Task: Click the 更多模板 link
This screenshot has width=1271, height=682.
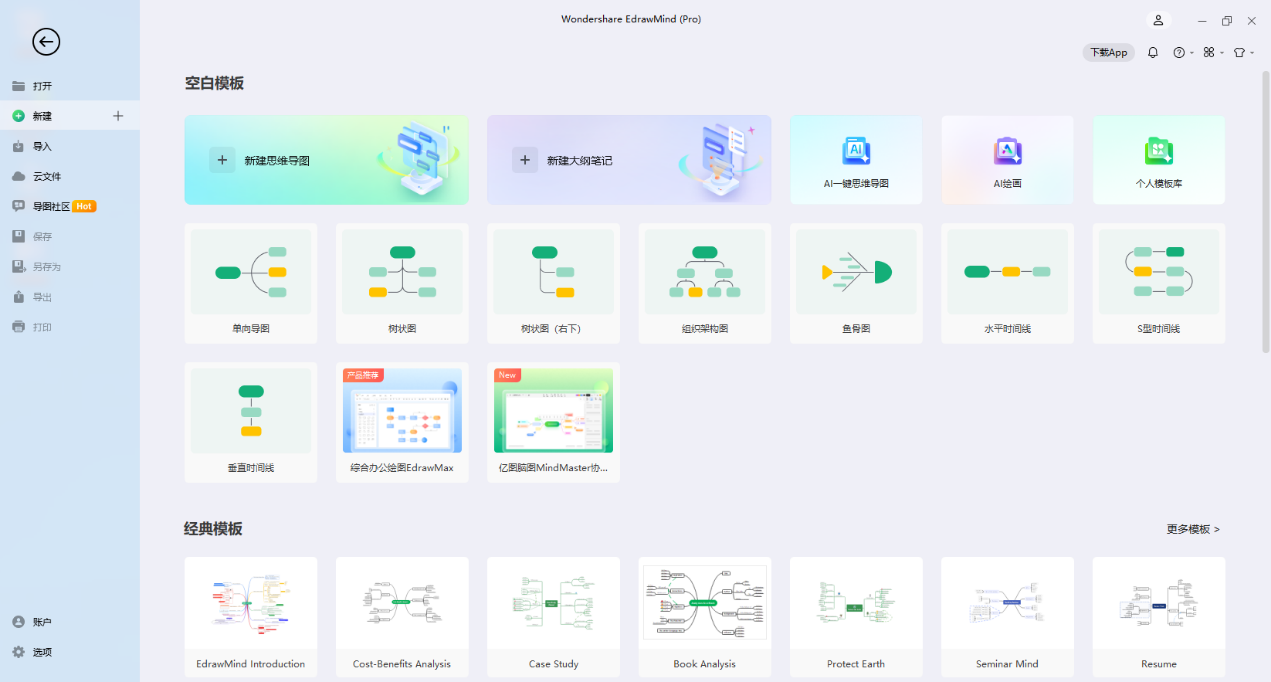Action: coord(1193,529)
